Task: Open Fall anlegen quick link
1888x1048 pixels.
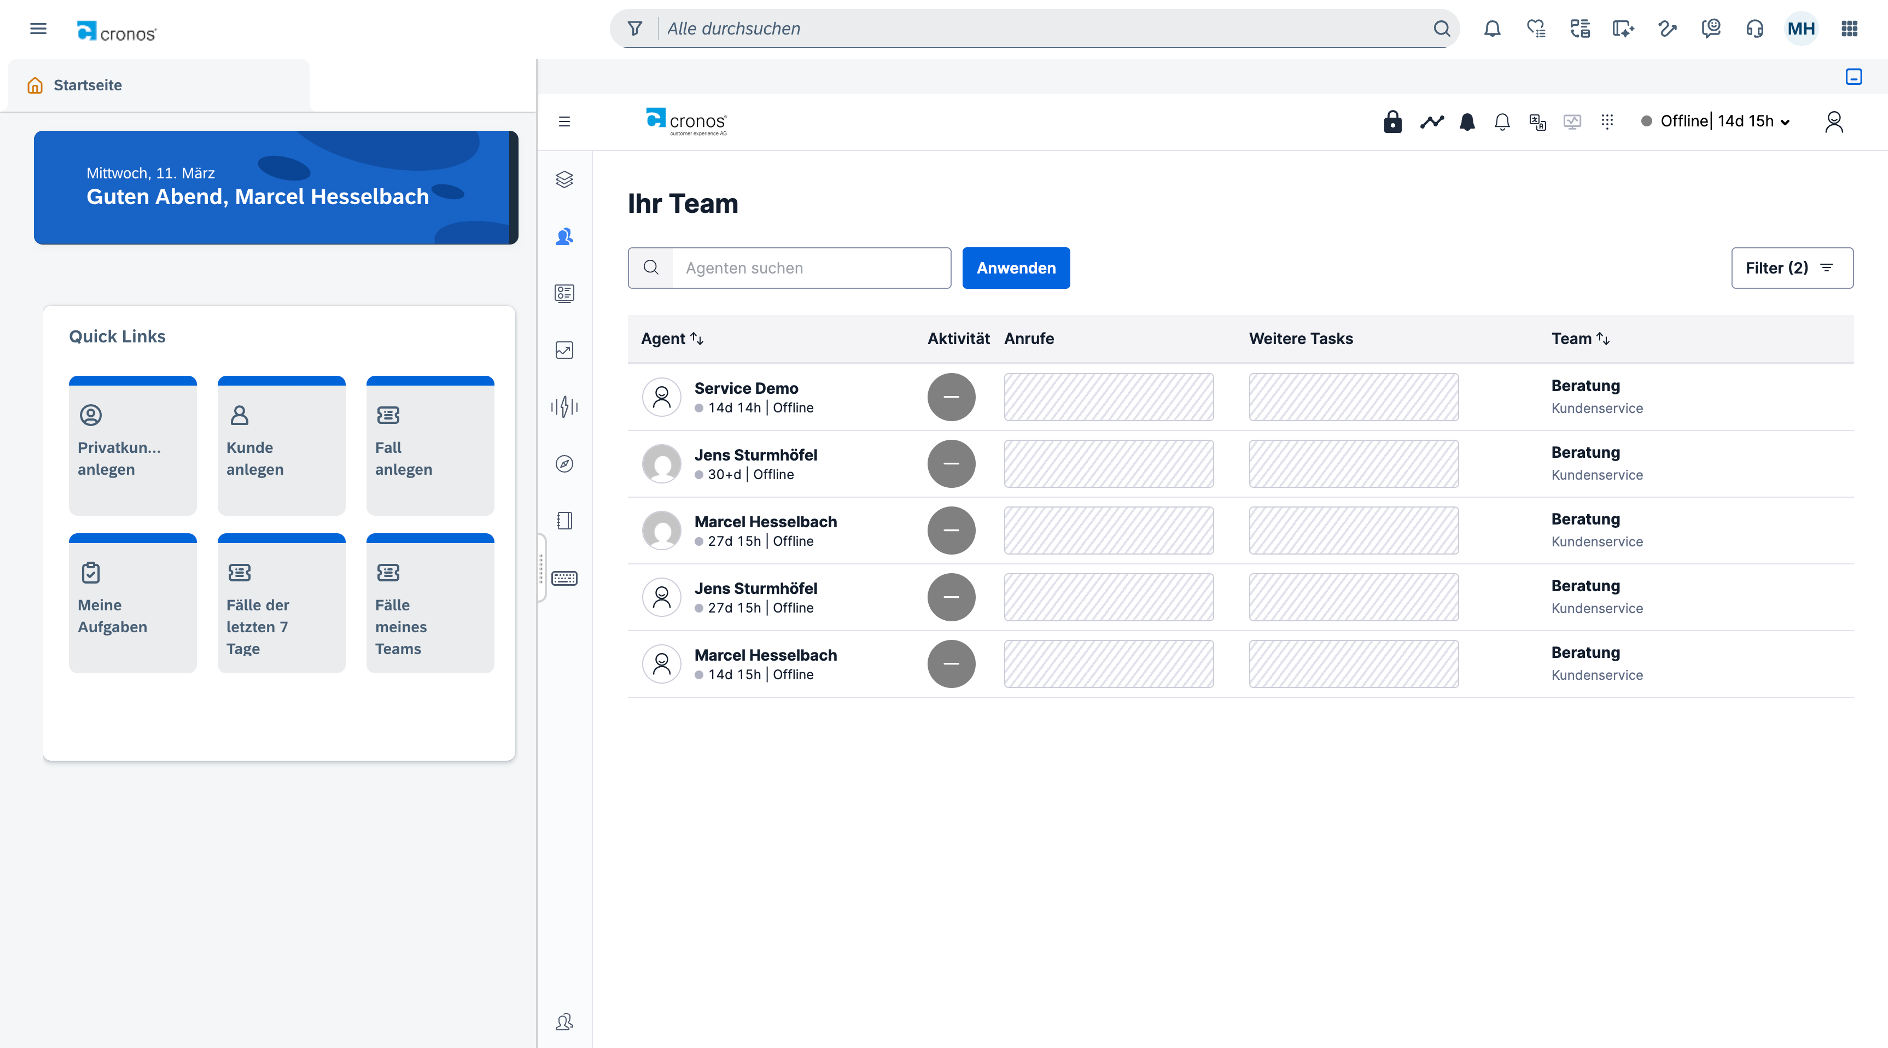Action: click(431, 446)
